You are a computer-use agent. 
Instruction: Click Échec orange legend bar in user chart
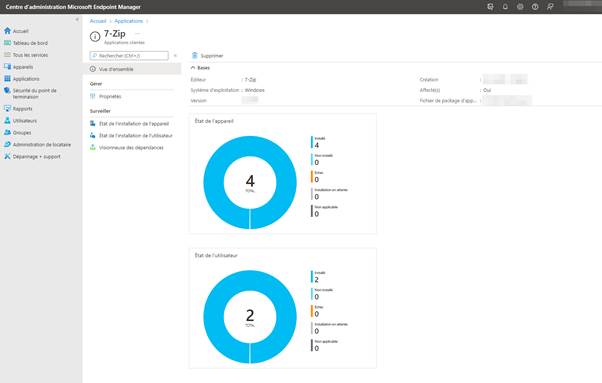pos(312,311)
